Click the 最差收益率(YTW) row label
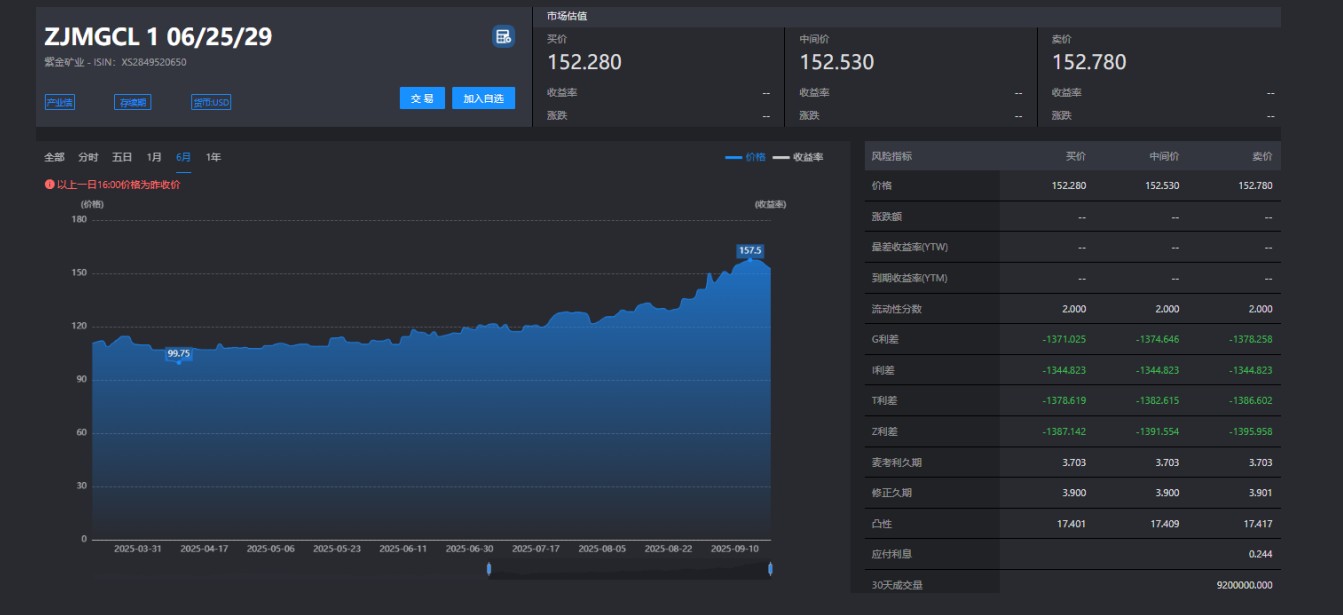The width and height of the screenshot is (1343, 615). (x=910, y=247)
